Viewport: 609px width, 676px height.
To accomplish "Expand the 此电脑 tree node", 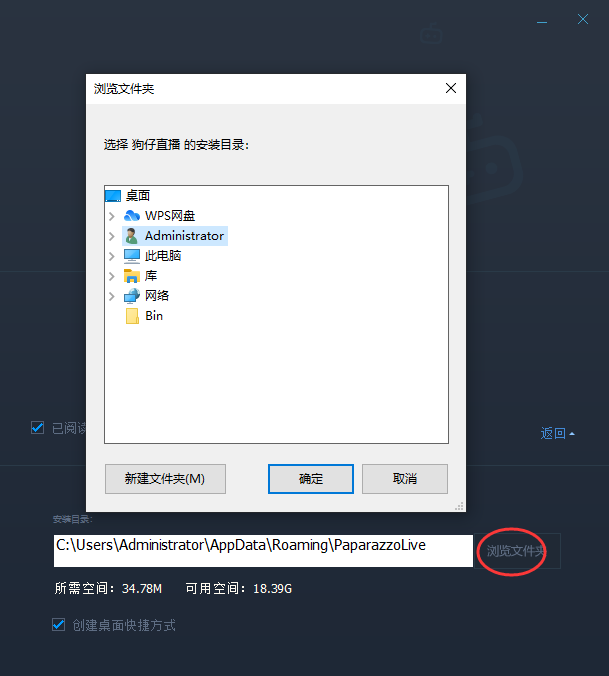I will (x=112, y=256).
